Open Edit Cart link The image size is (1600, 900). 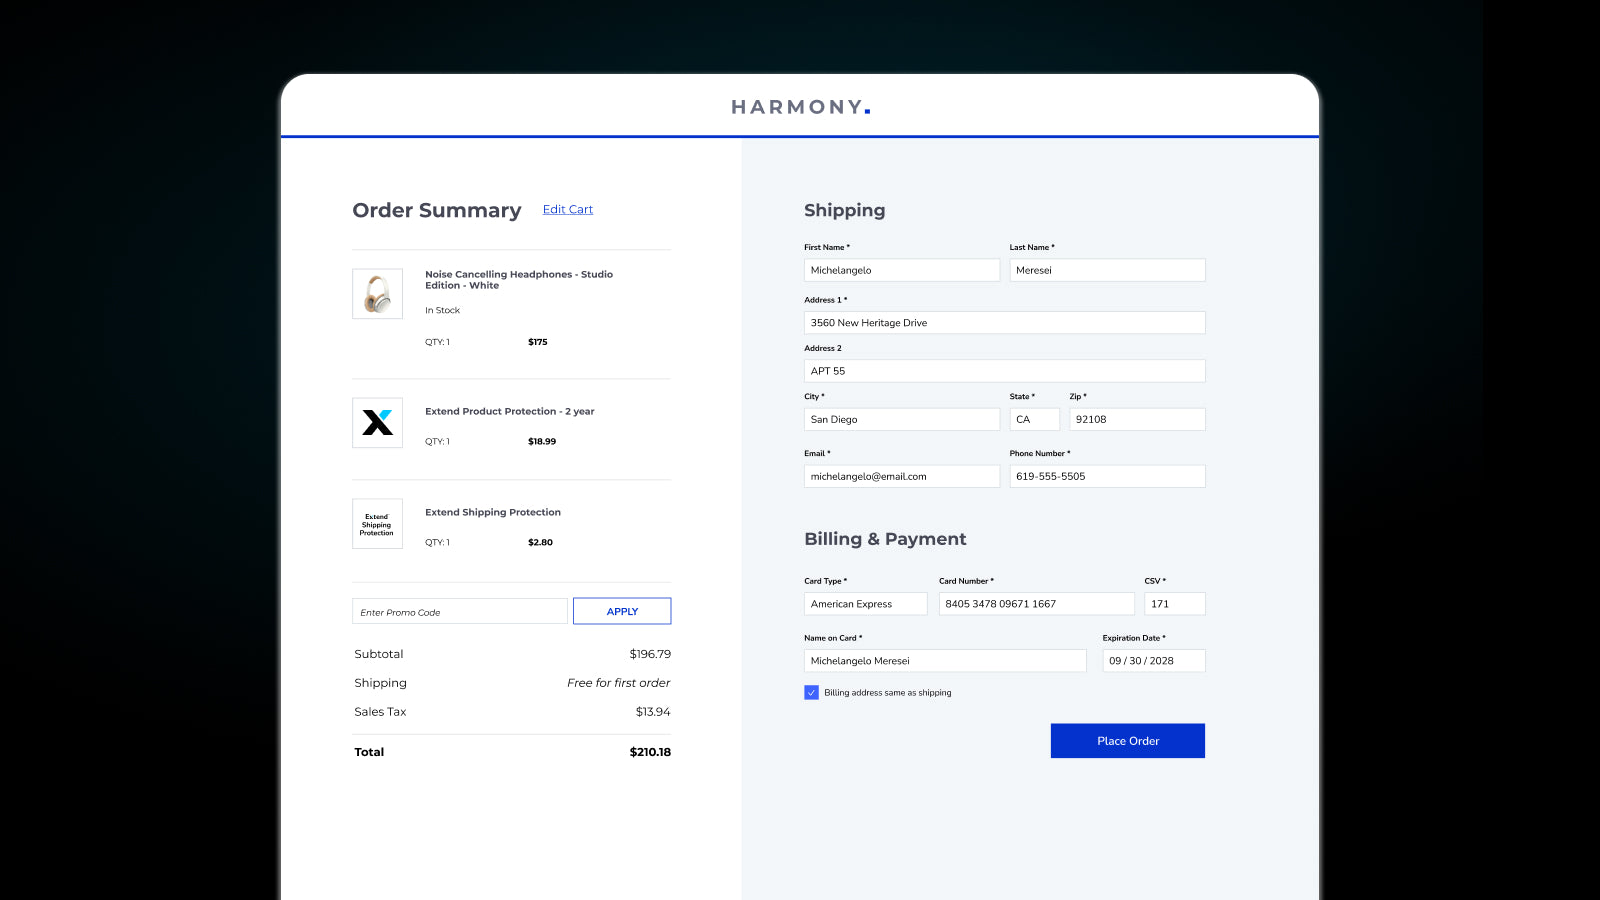pyautogui.click(x=567, y=209)
